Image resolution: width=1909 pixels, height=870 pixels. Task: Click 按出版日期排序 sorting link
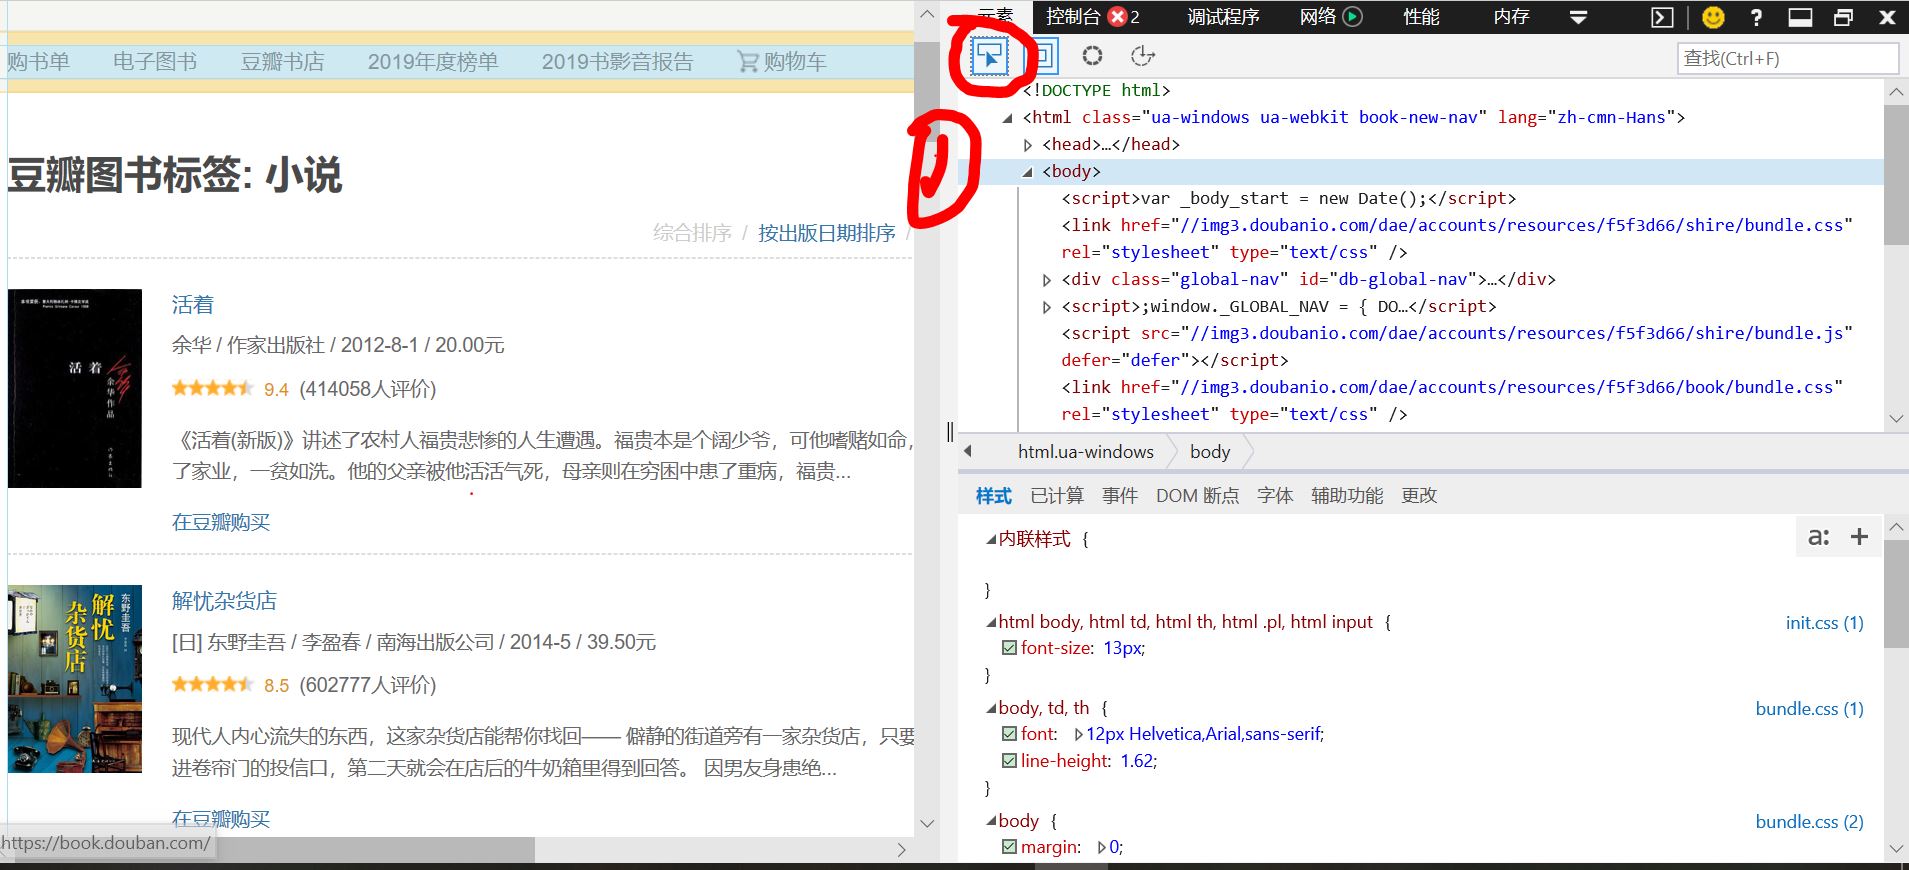pos(826,232)
